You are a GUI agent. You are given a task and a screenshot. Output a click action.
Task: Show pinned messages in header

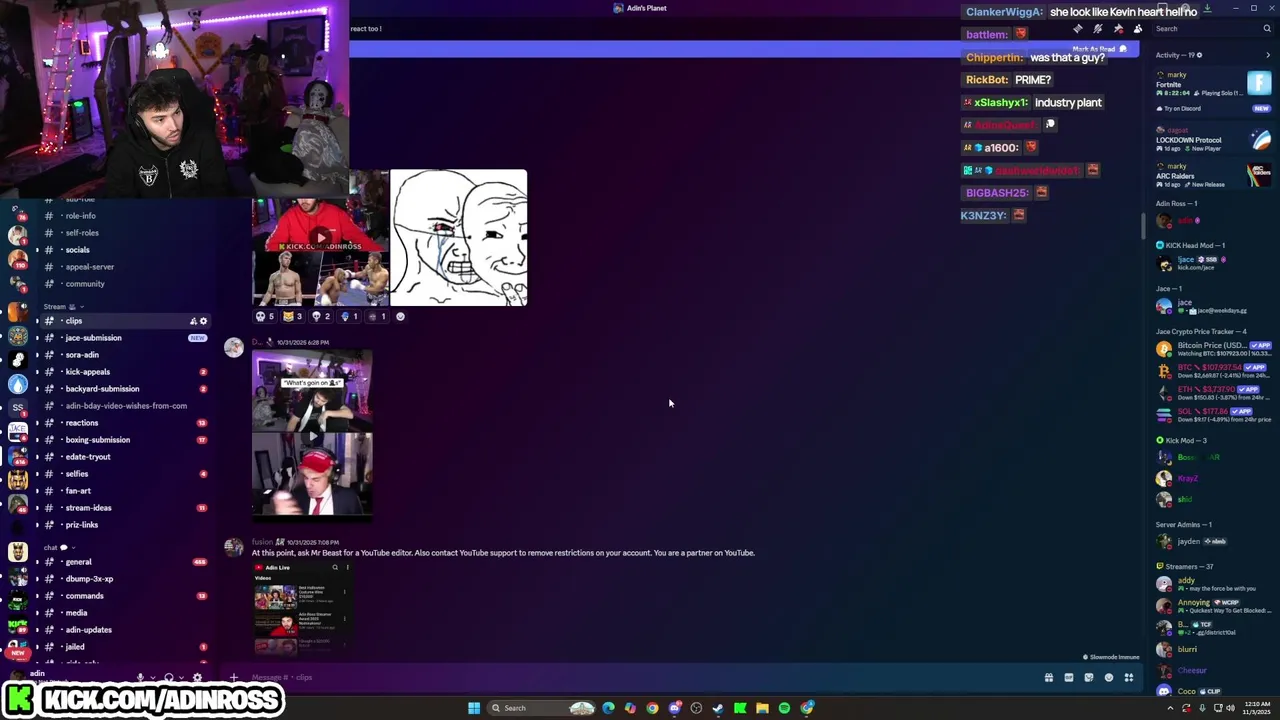point(1118,29)
